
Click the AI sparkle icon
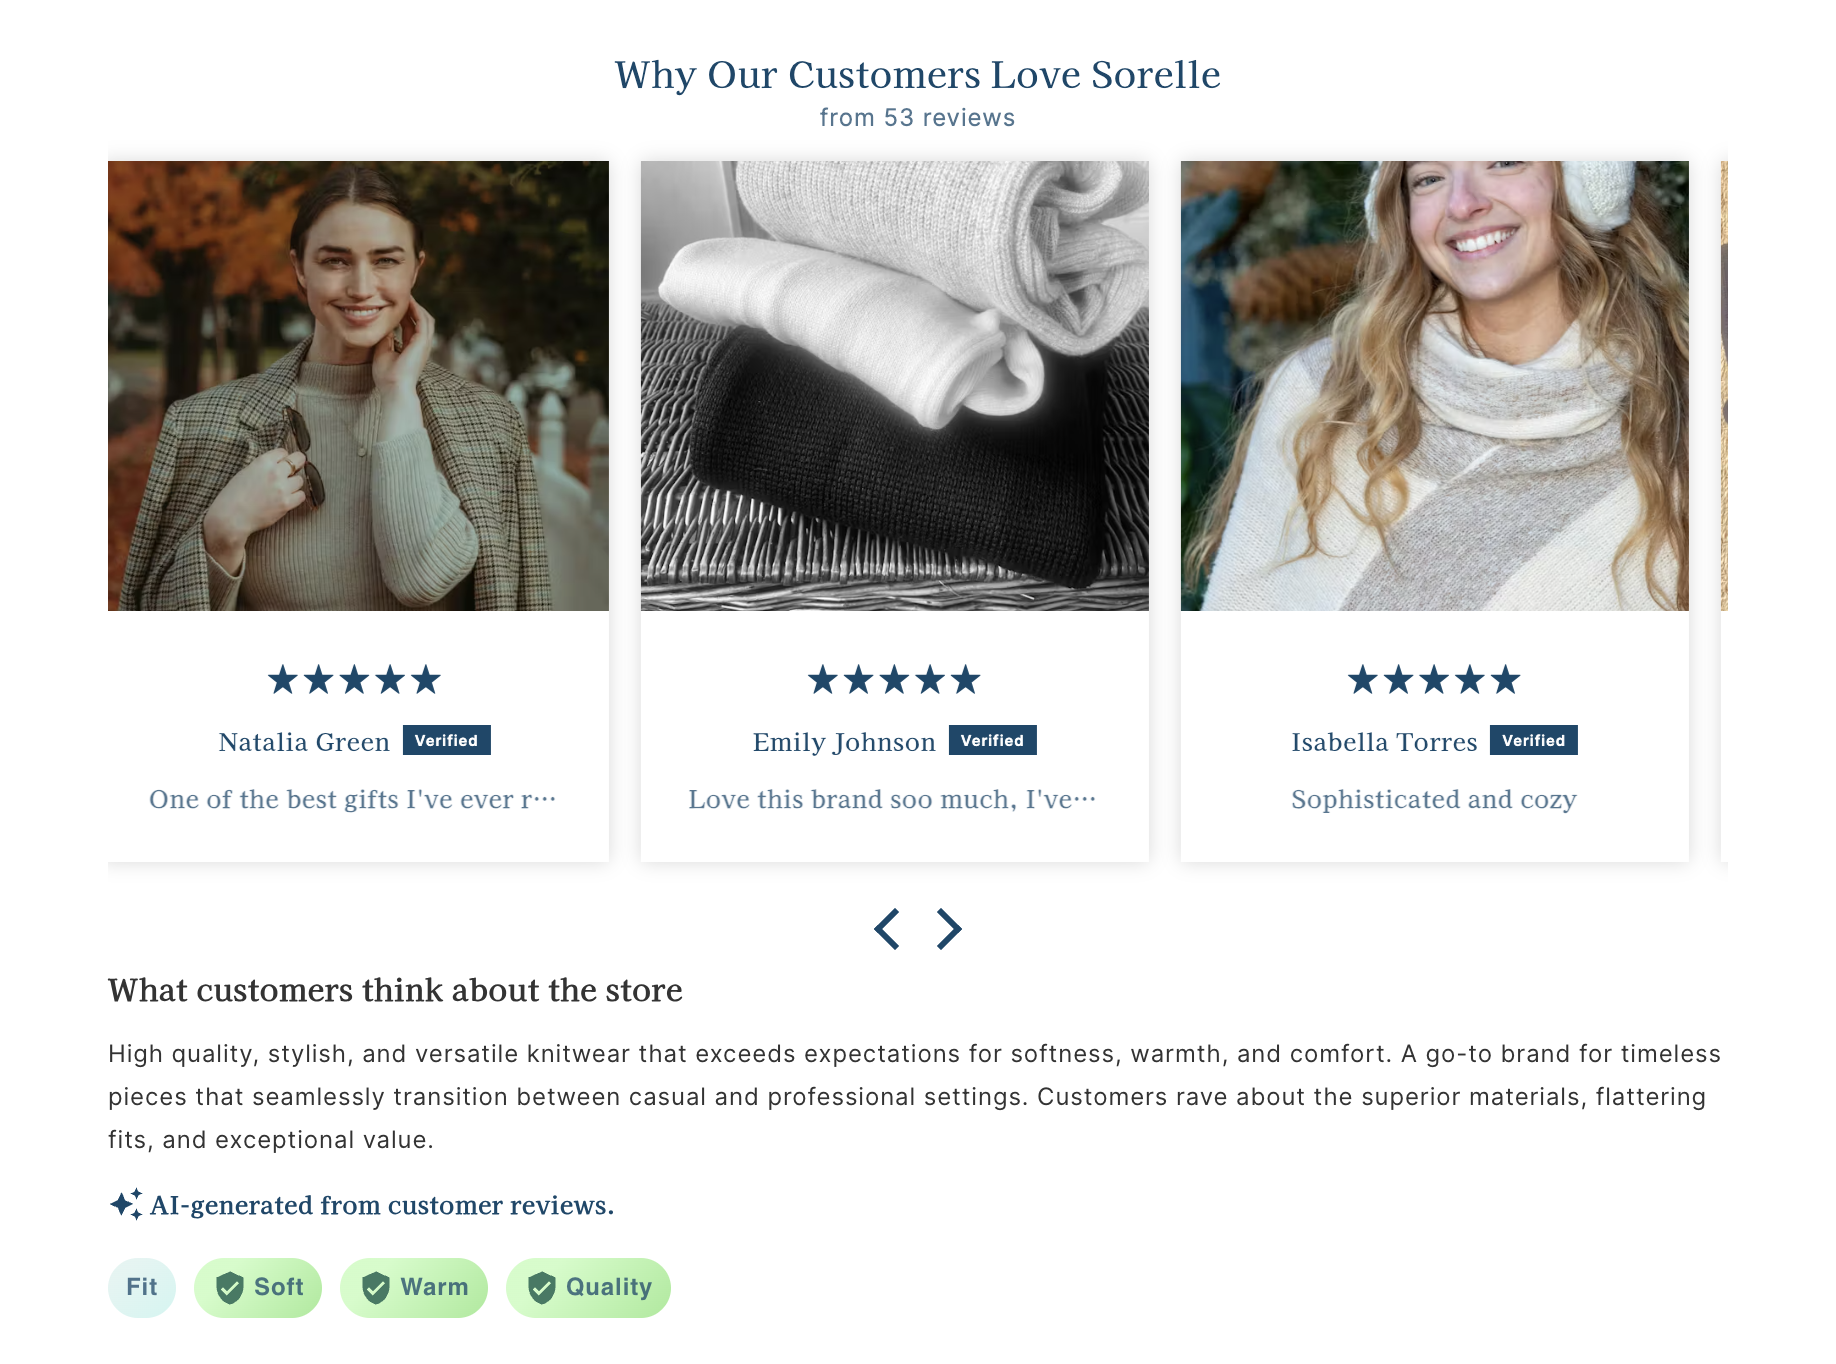(126, 1204)
